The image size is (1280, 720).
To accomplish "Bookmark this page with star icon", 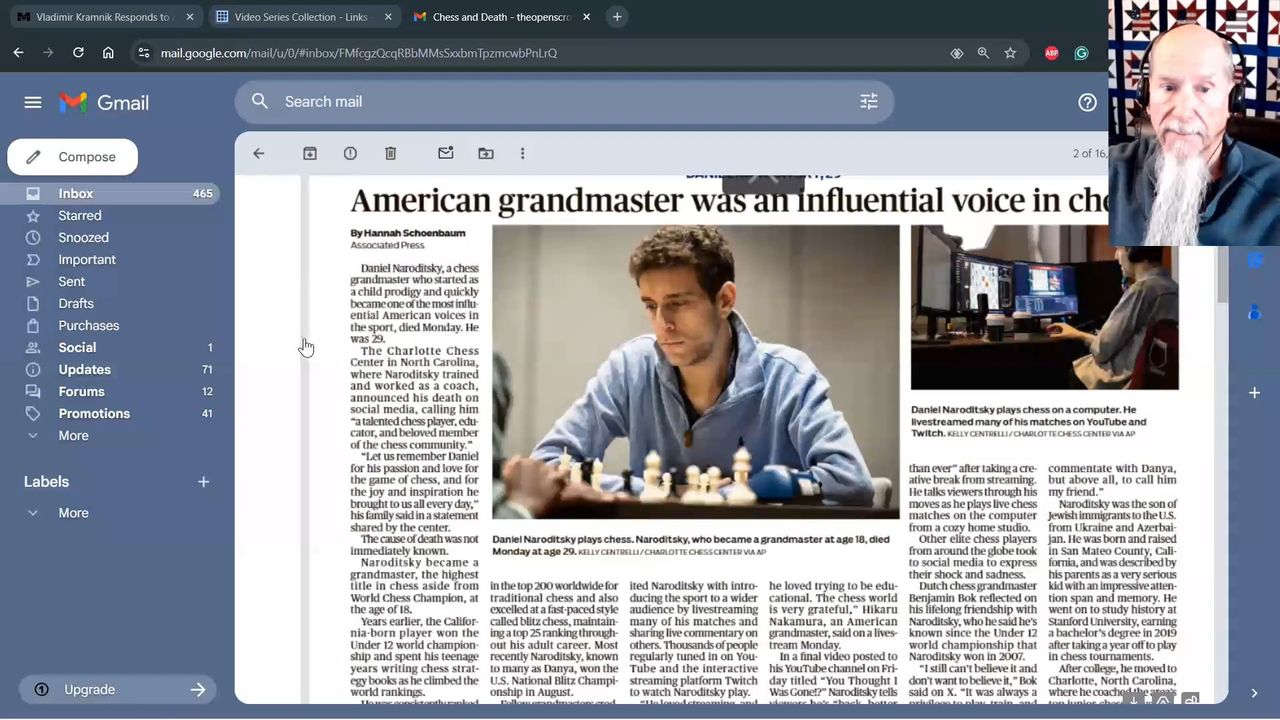I will pos(1010,53).
